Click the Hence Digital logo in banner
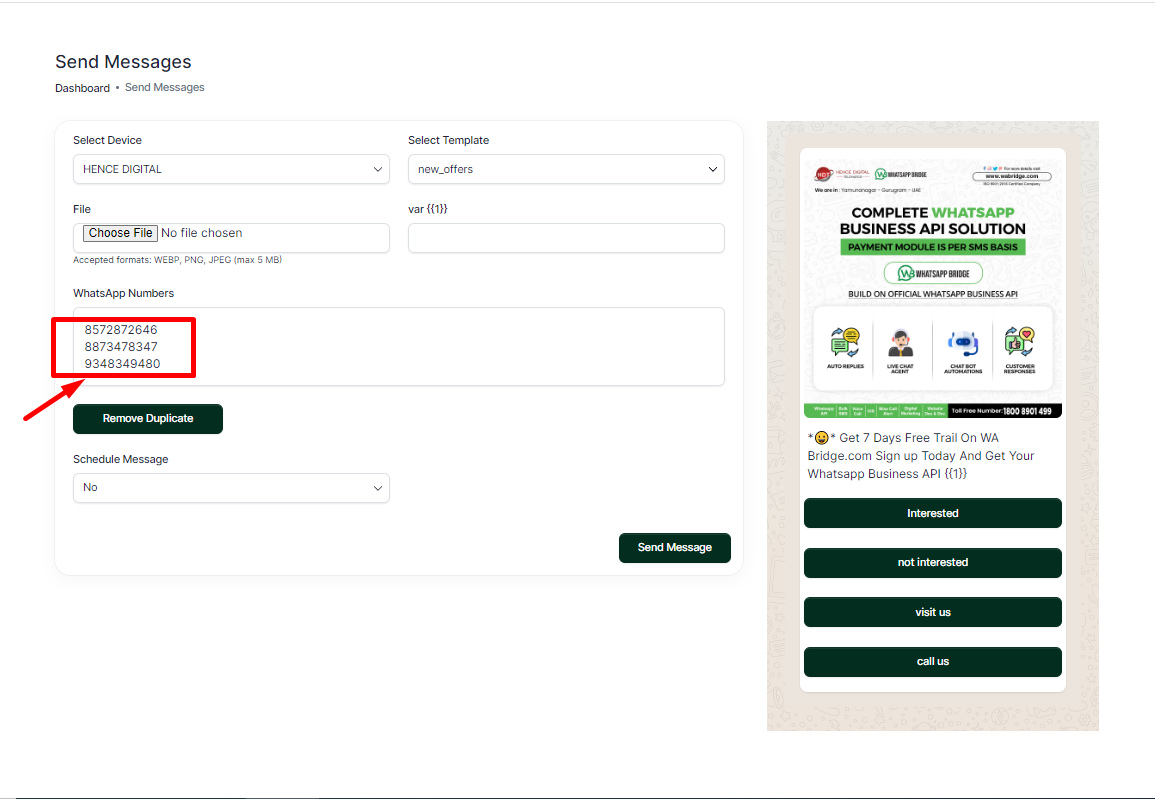1155x799 pixels. (x=842, y=175)
